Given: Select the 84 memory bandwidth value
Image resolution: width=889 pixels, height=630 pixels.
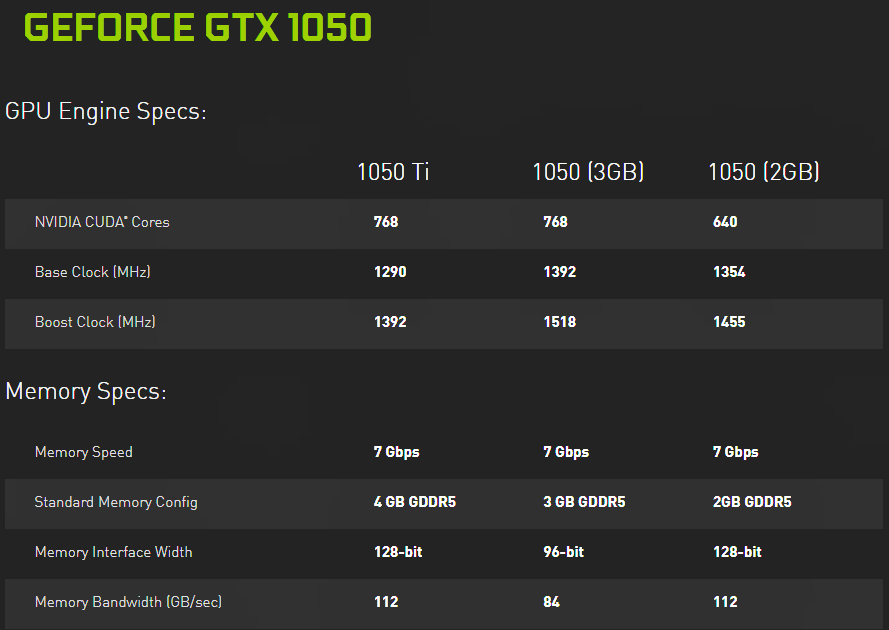Looking at the screenshot, I should (x=552, y=602).
